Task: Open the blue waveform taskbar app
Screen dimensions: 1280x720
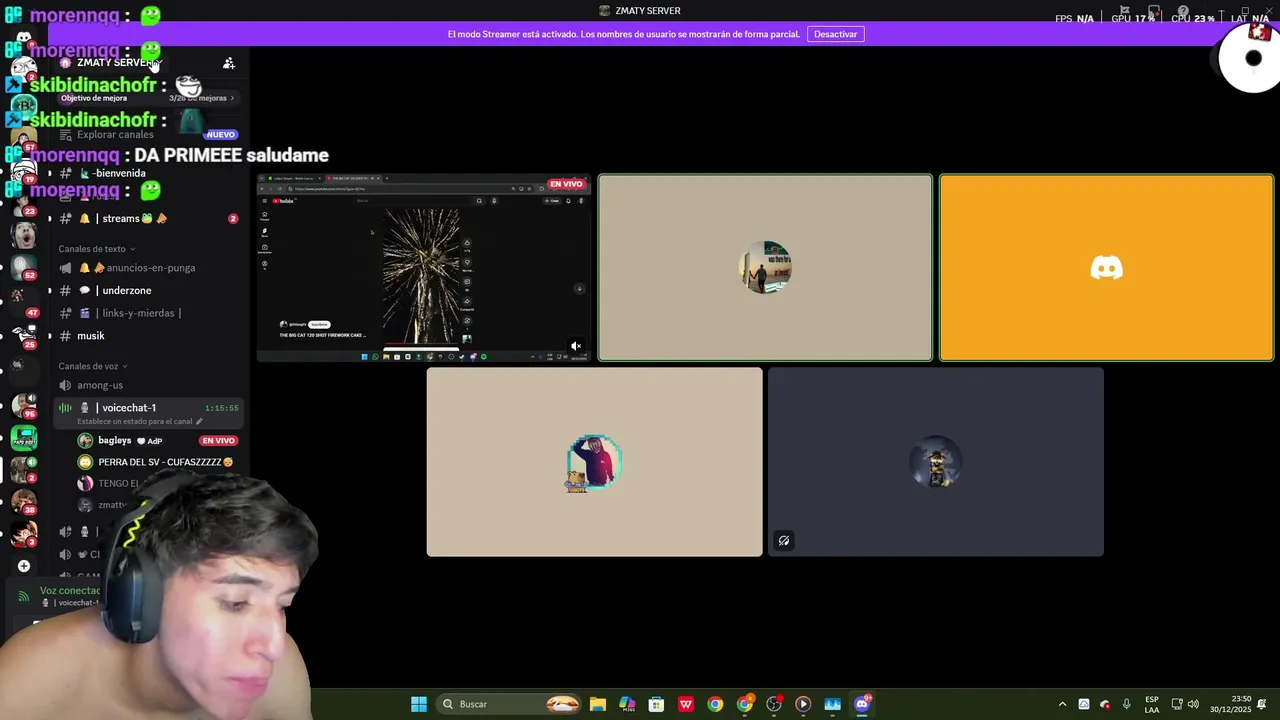Action: [x=833, y=704]
